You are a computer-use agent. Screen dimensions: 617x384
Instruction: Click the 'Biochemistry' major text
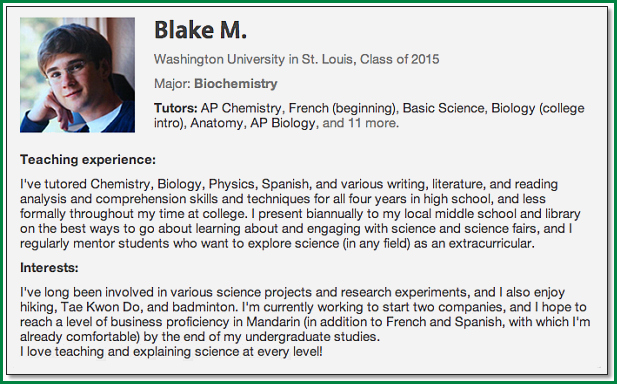pyautogui.click(x=236, y=83)
